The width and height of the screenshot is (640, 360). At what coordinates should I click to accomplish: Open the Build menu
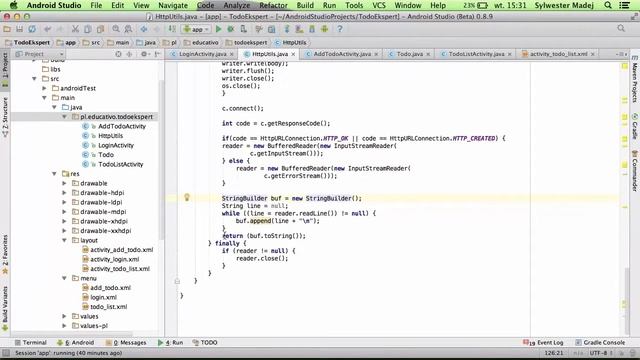coord(305,5)
